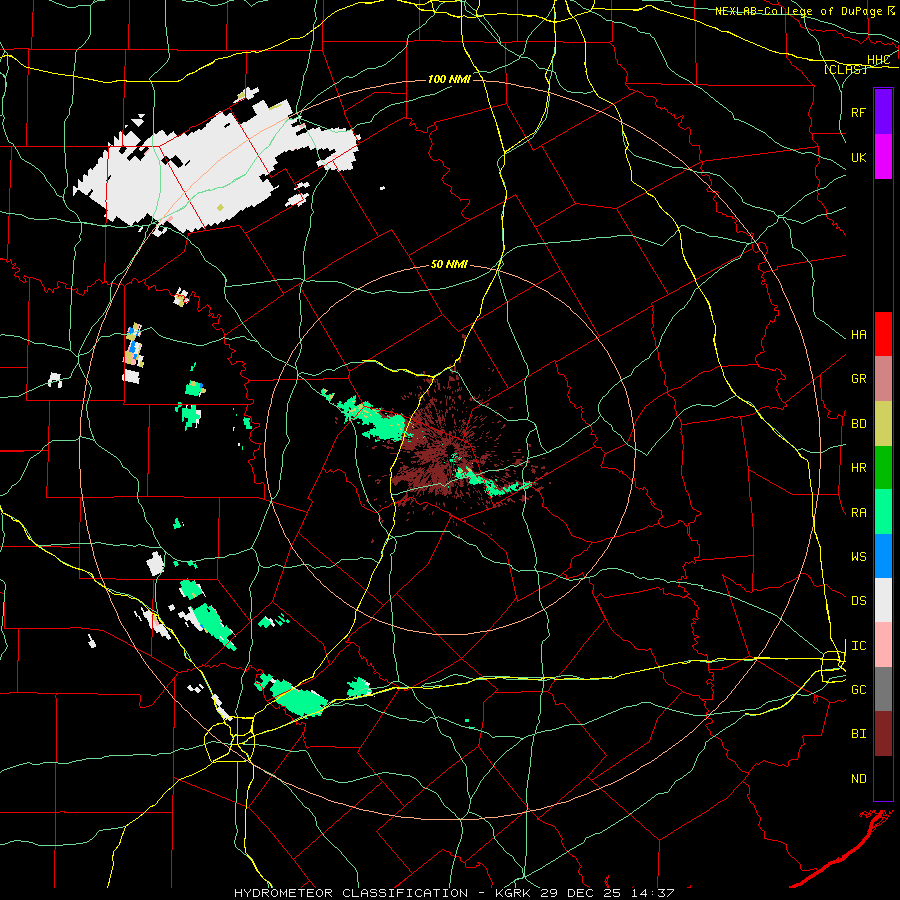Screen dimensions: 900x900
Task: Click the 'WS' legend label
Action: click(x=859, y=556)
